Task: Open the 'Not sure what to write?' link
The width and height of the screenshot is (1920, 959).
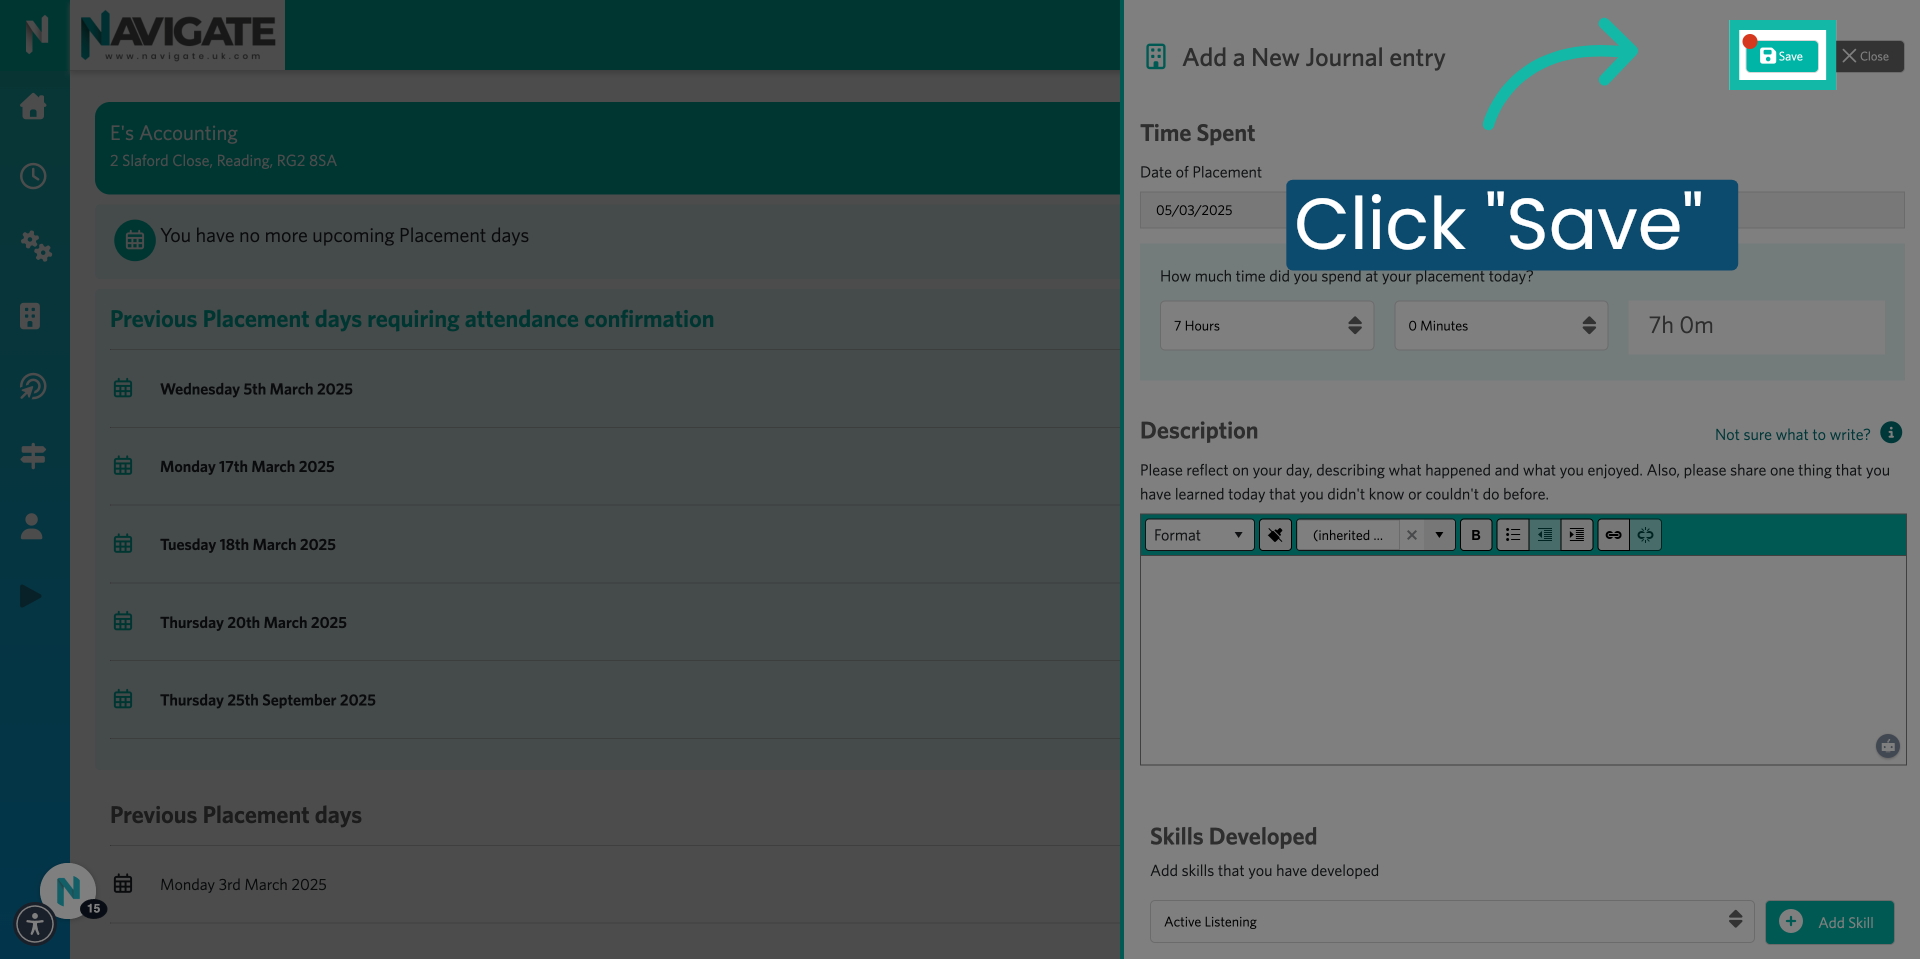Action: coord(1791,434)
